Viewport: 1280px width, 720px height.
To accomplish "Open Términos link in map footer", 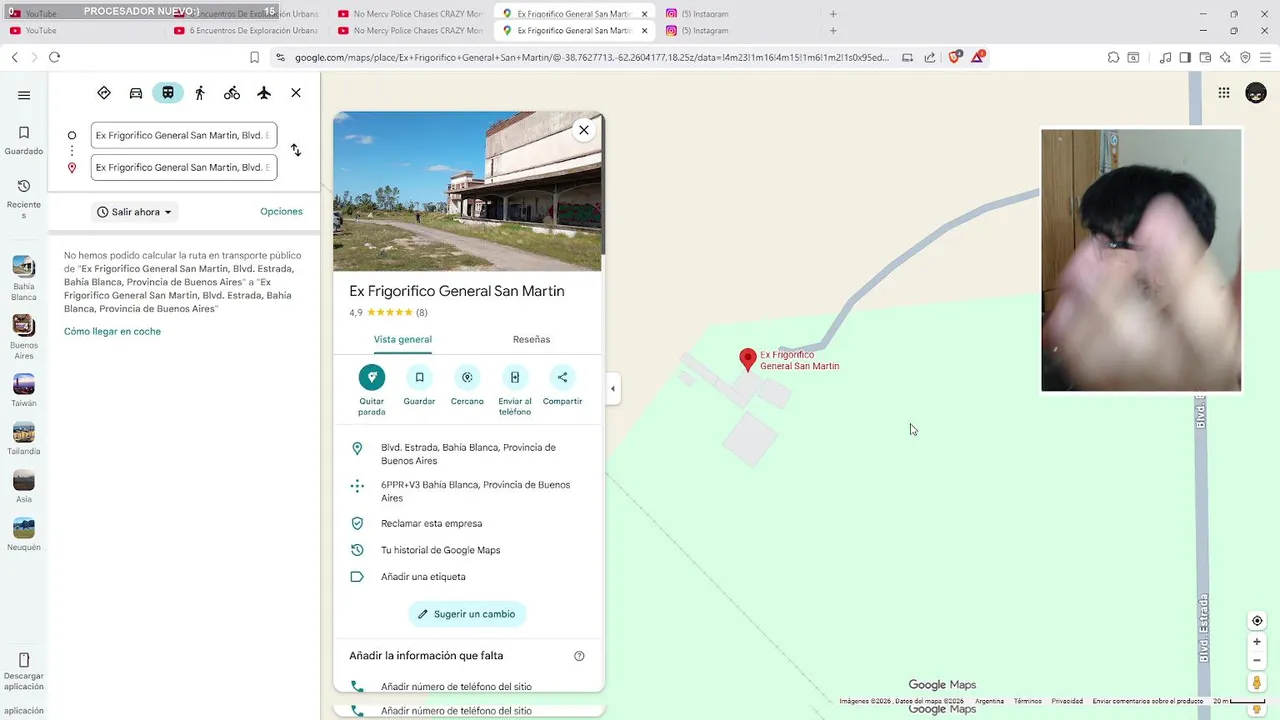I will click(1027, 701).
